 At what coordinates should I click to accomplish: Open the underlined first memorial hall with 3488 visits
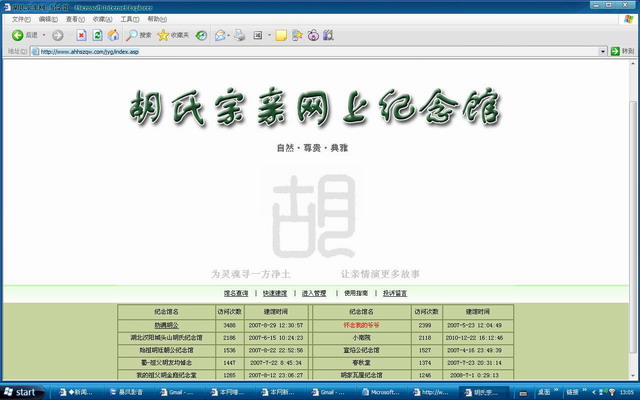coord(167,325)
